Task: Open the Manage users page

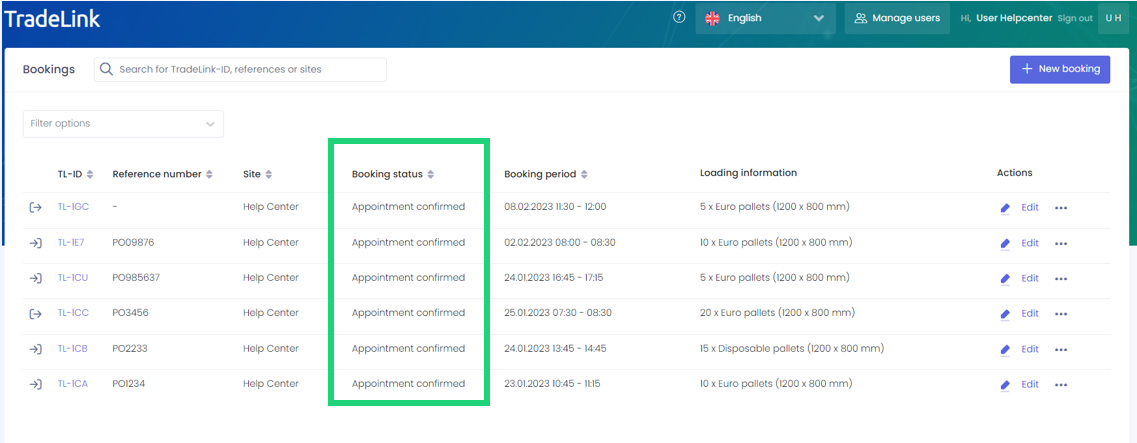Action: 897,18
